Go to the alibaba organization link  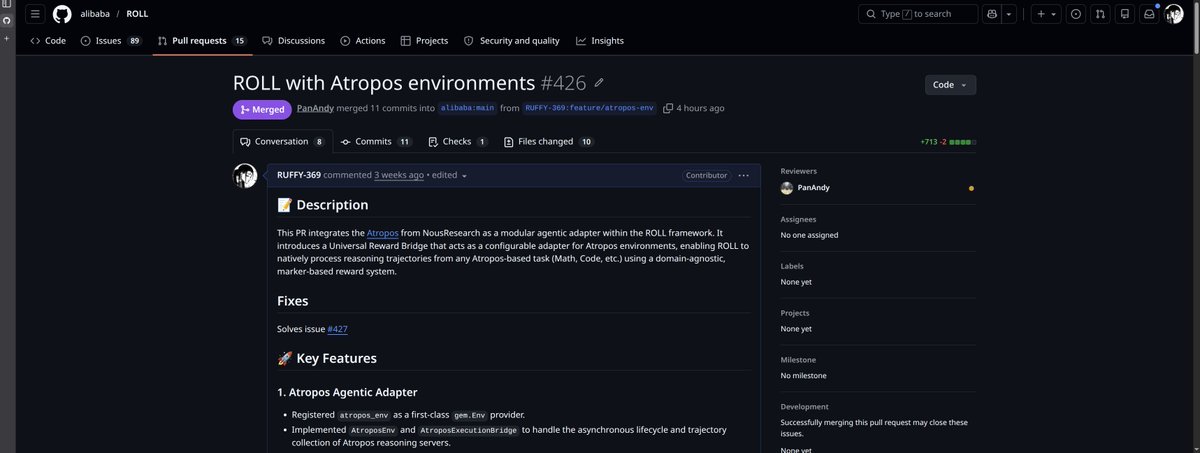coord(95,14)
